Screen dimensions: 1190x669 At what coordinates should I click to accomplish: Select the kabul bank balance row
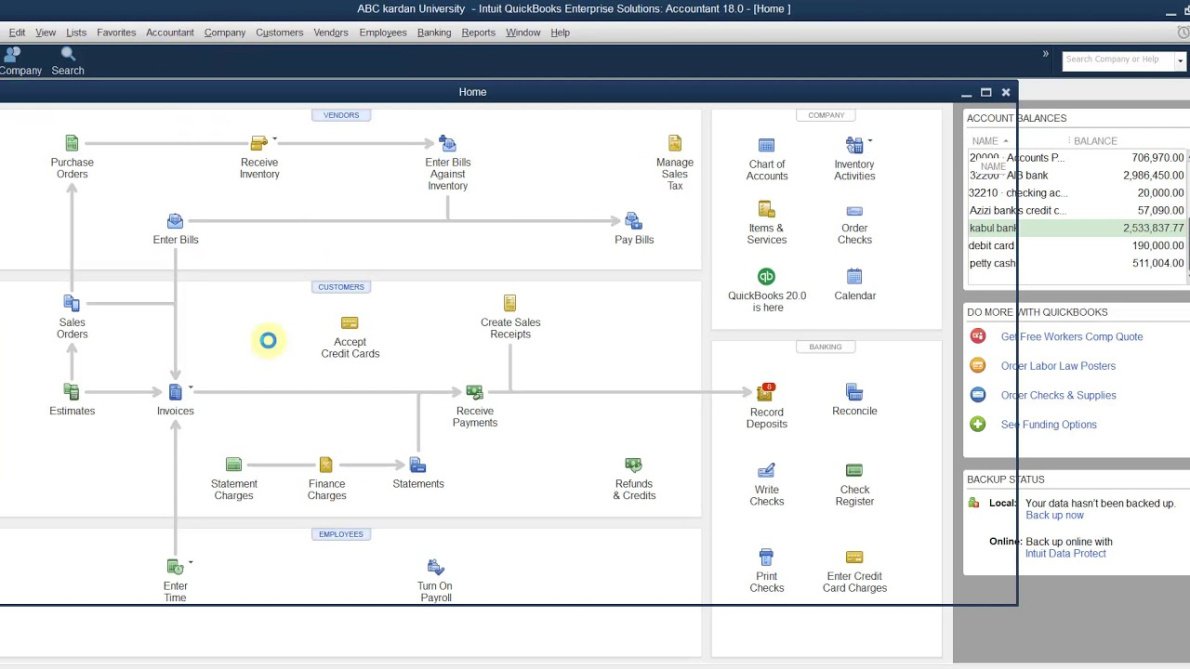[x=1076, y=228]
